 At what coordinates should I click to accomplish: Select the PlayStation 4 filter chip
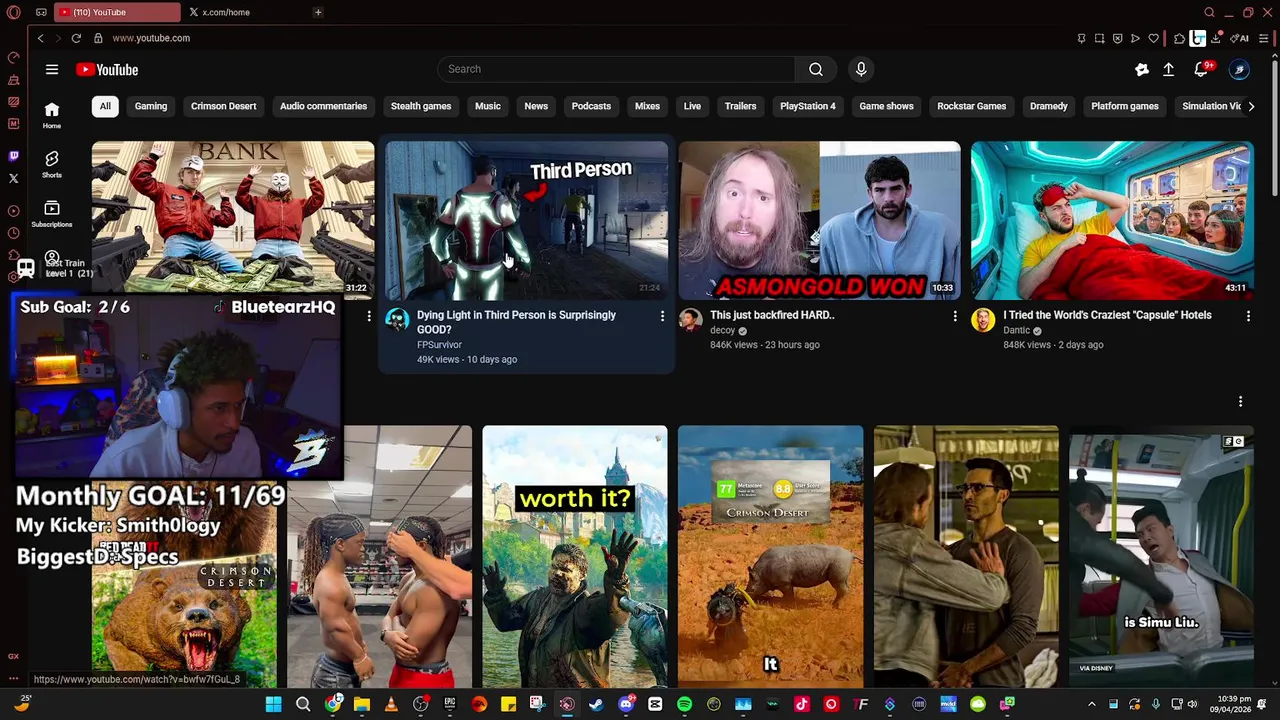point(808,106)
